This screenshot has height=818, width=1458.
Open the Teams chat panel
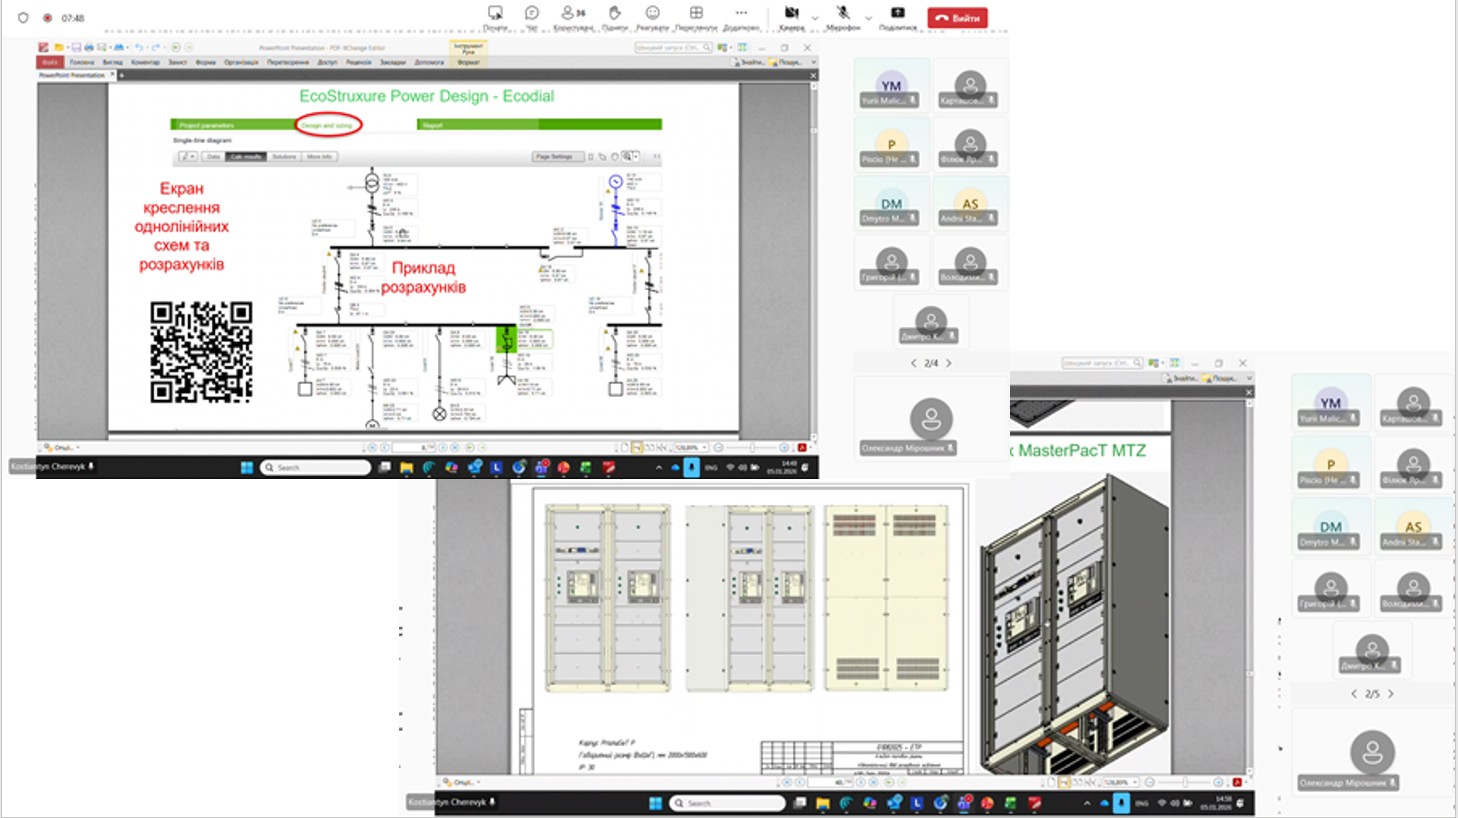532,14
